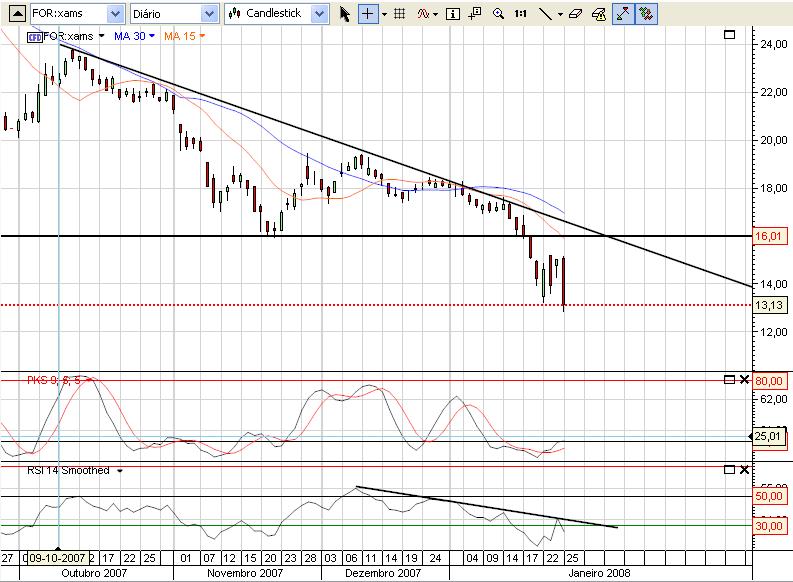Click the 80,00 overbought level label
Viewport: 793px width, 582px height.
click(769, 381)
